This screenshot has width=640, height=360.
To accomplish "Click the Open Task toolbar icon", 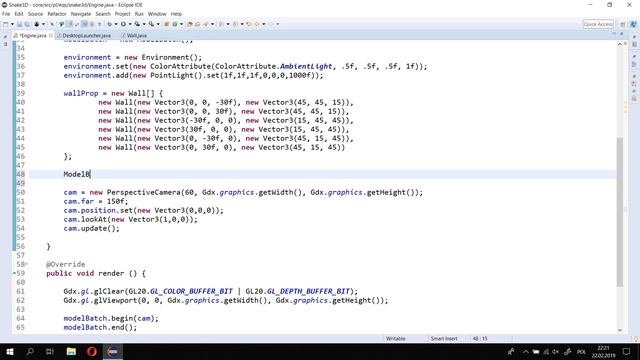I will coord(197,24).
